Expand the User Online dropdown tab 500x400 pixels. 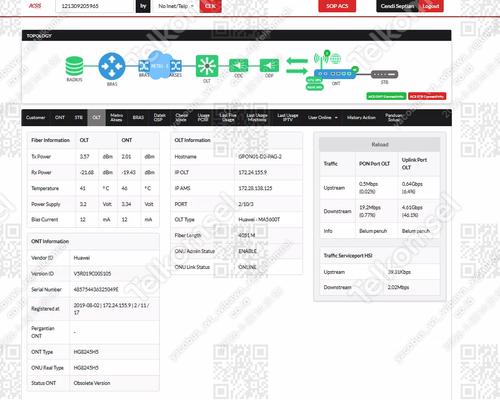[x=323, y=118]
